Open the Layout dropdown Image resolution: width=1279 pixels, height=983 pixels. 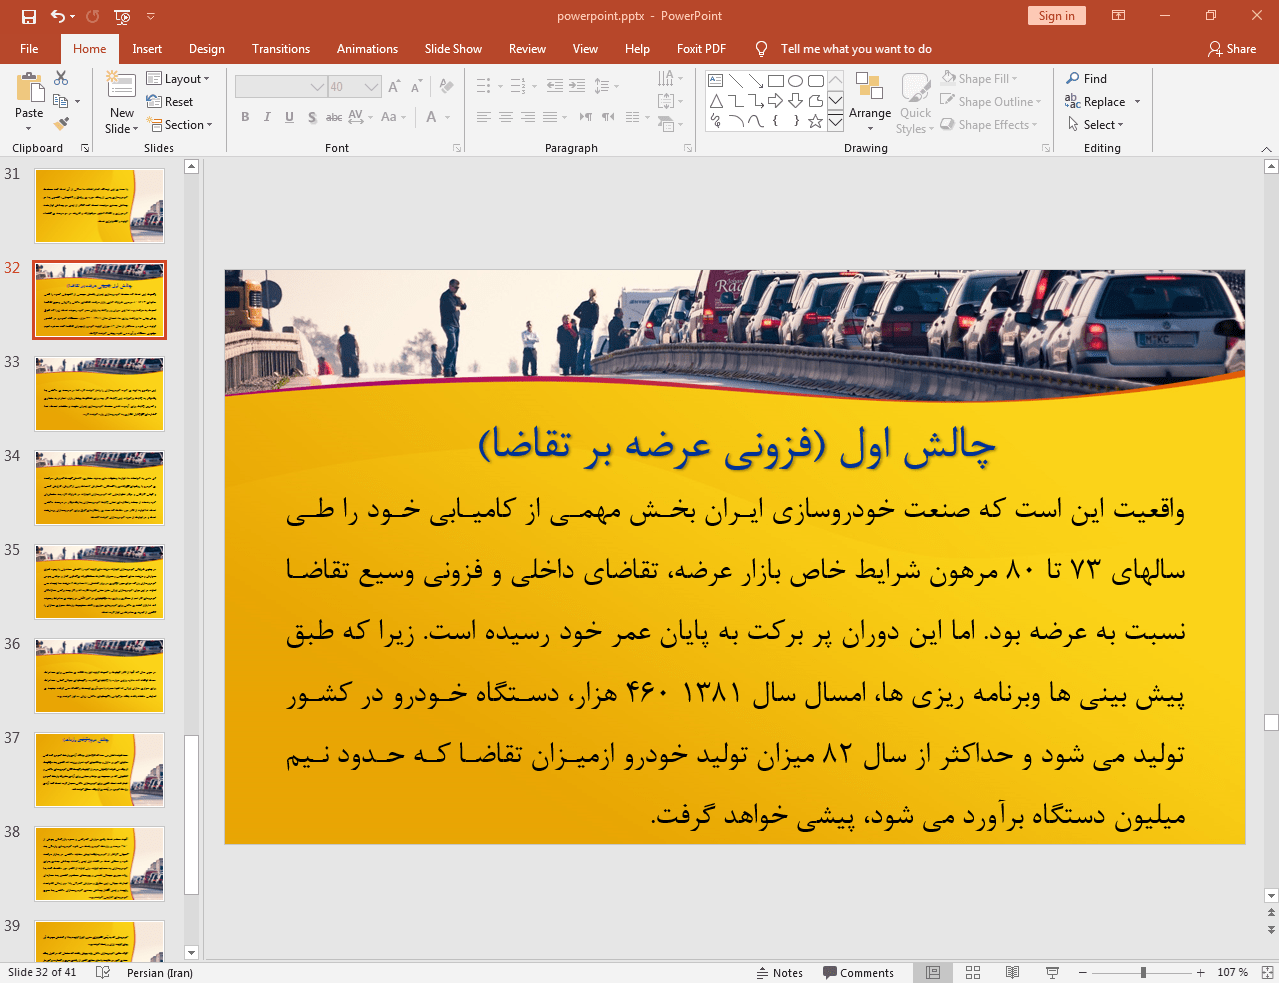pyautogui.click(x=178, y=78)
